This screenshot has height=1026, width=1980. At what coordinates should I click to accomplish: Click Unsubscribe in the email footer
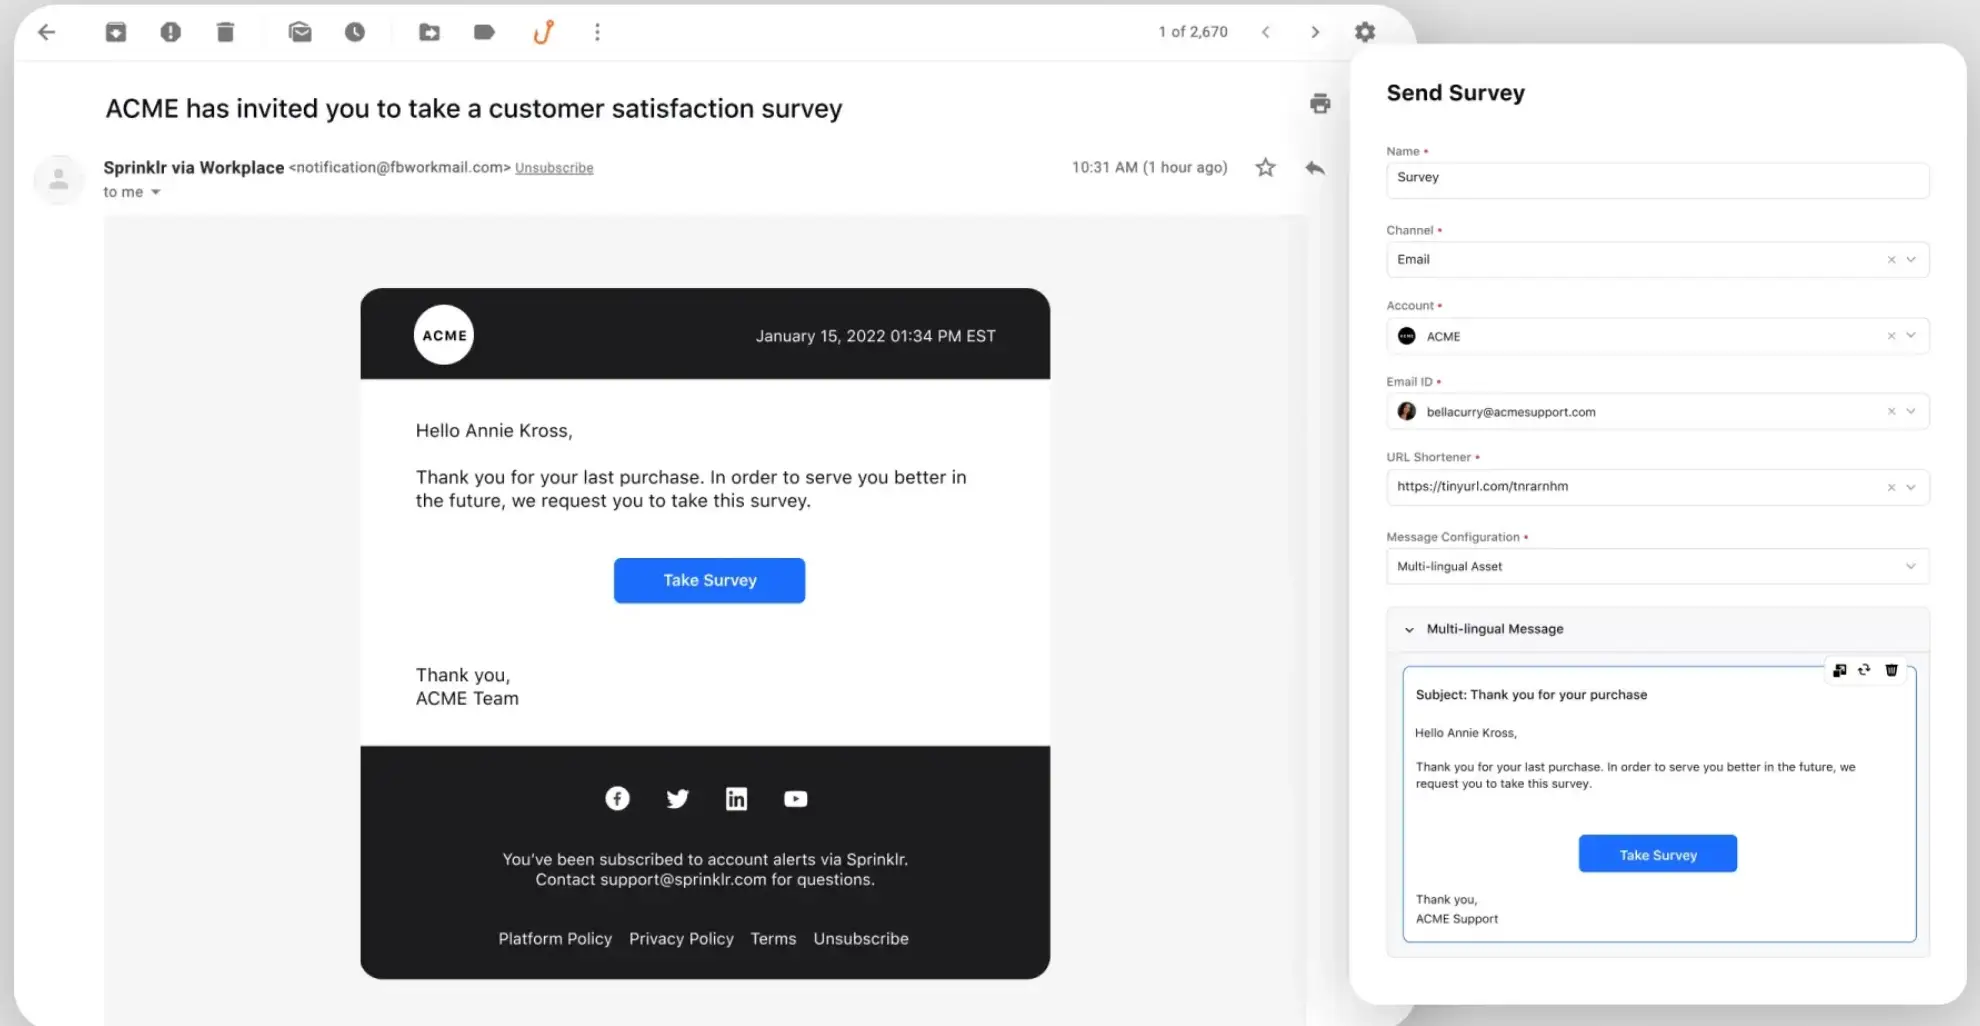pos(861,938)
